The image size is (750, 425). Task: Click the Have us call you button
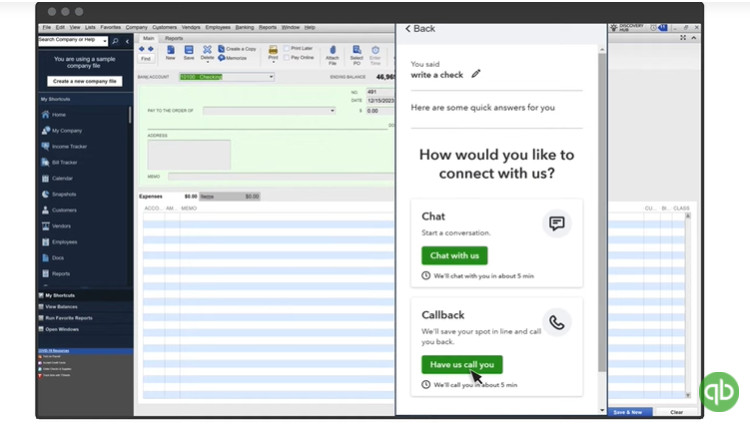tap(462, 365)
